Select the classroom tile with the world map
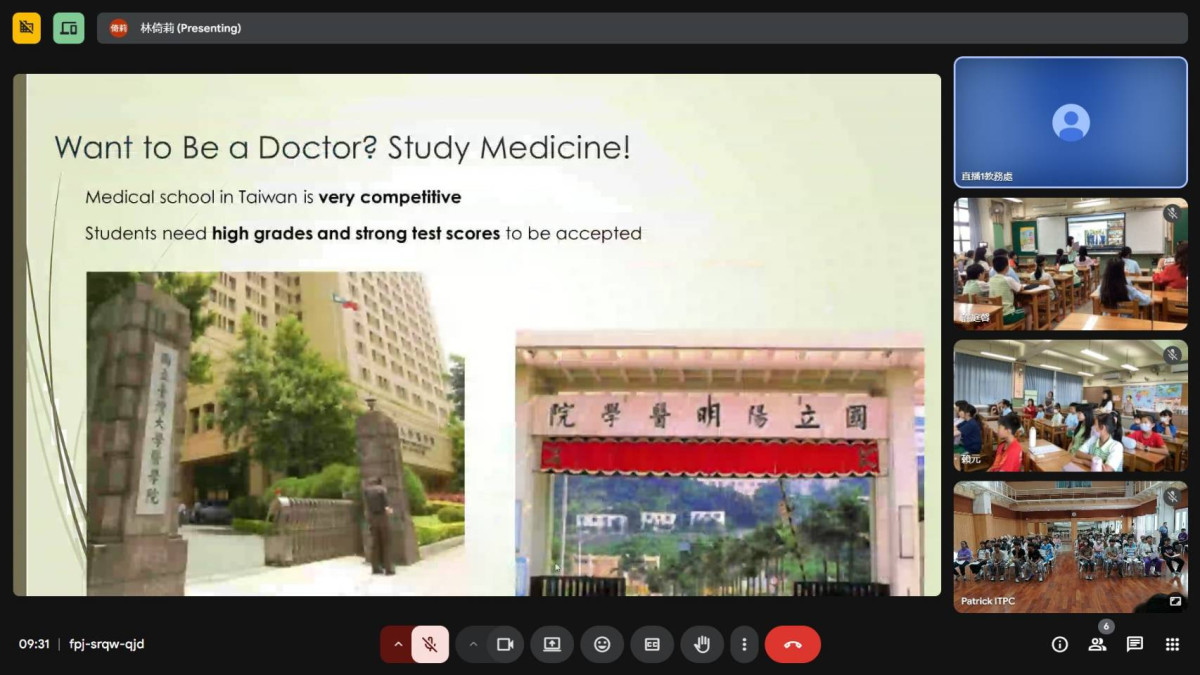 click(1071, 406)
